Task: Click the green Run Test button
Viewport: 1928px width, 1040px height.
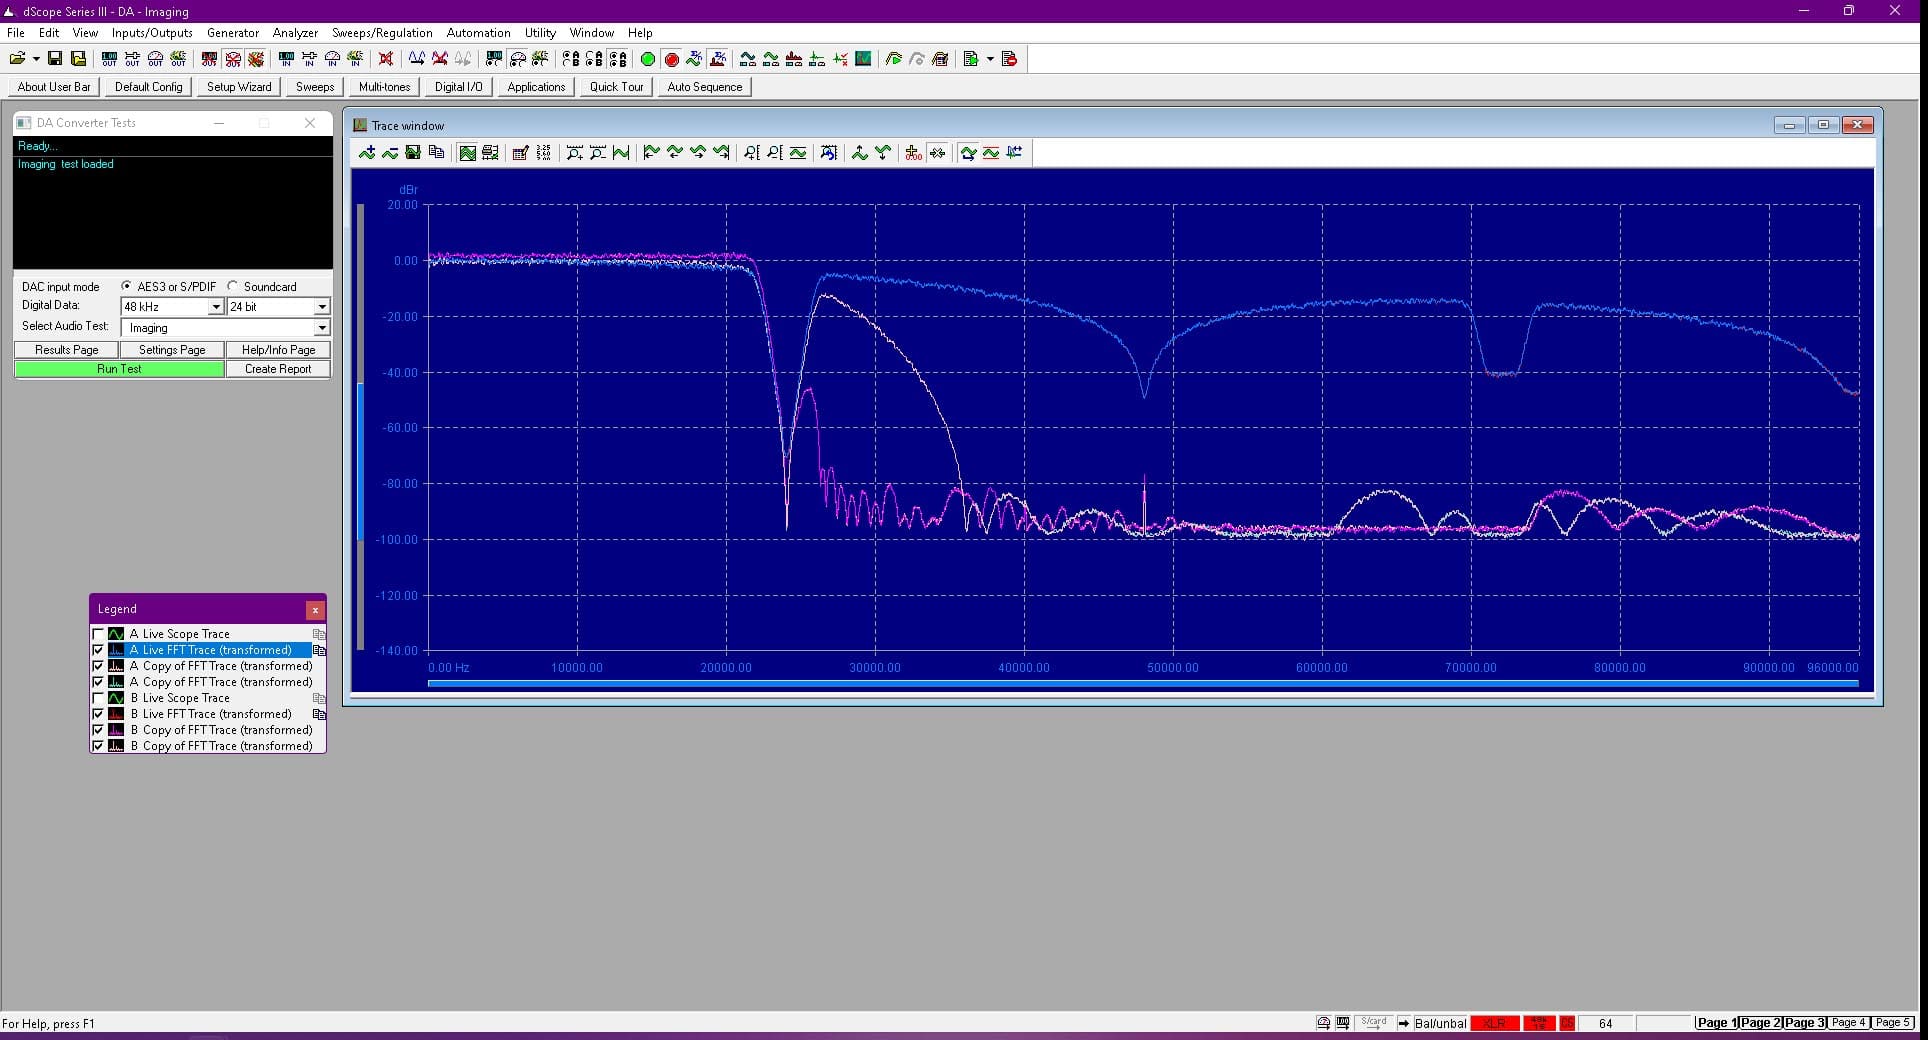Action: (x=119, y=369)
